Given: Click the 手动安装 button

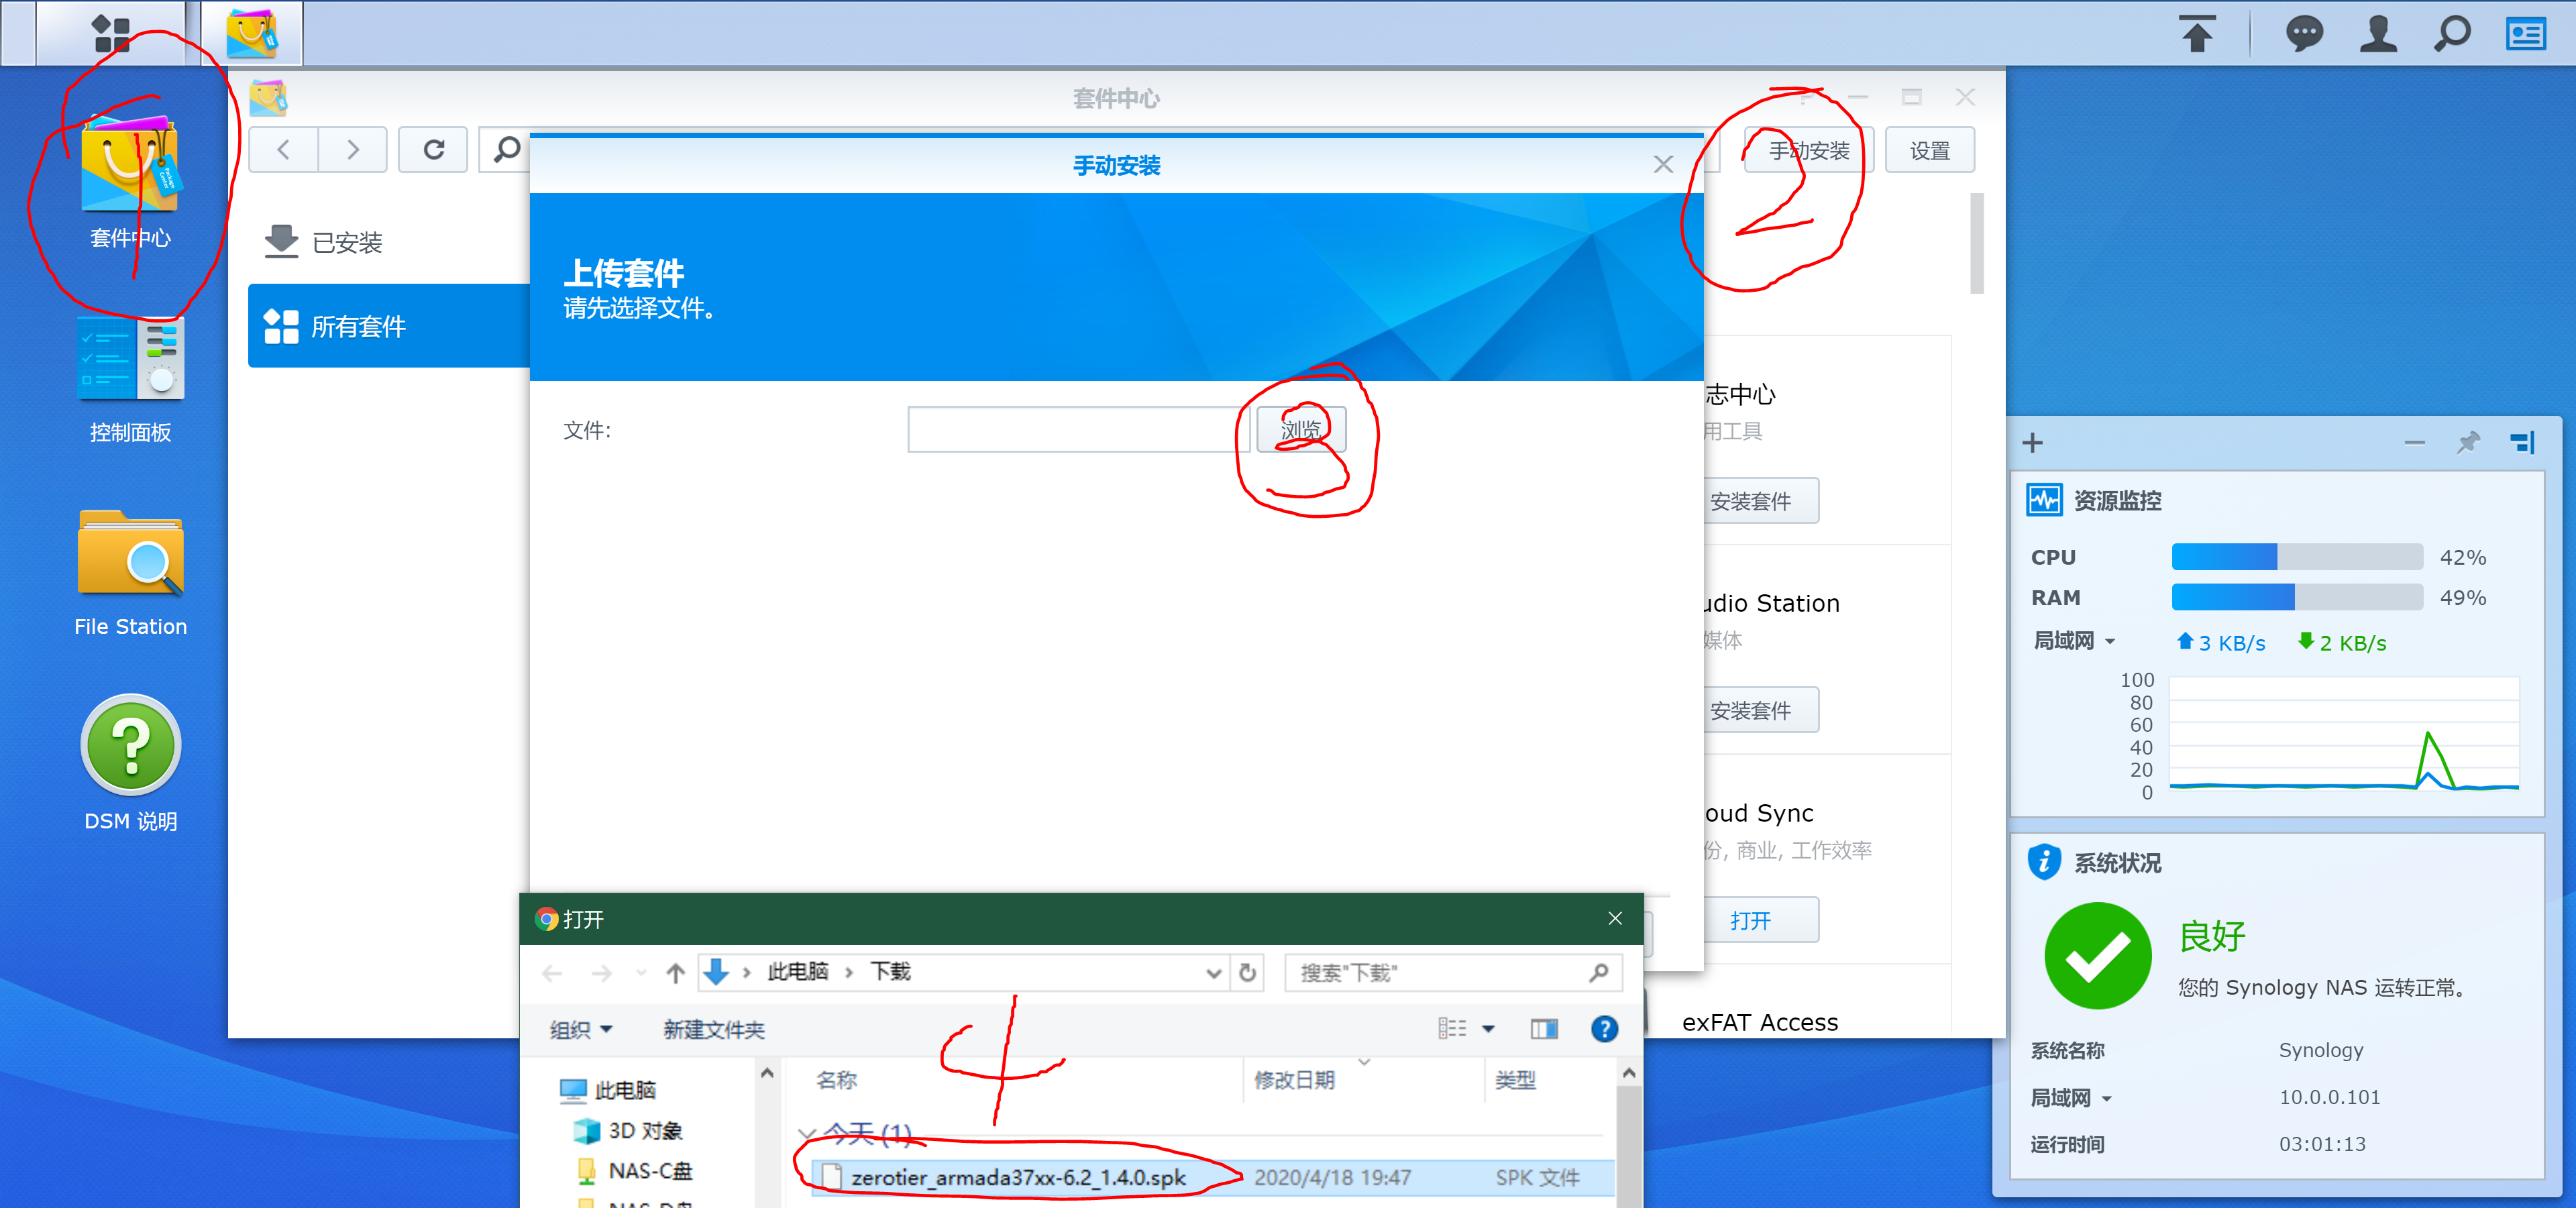Looking at the screenshot, I should 1808,150.
